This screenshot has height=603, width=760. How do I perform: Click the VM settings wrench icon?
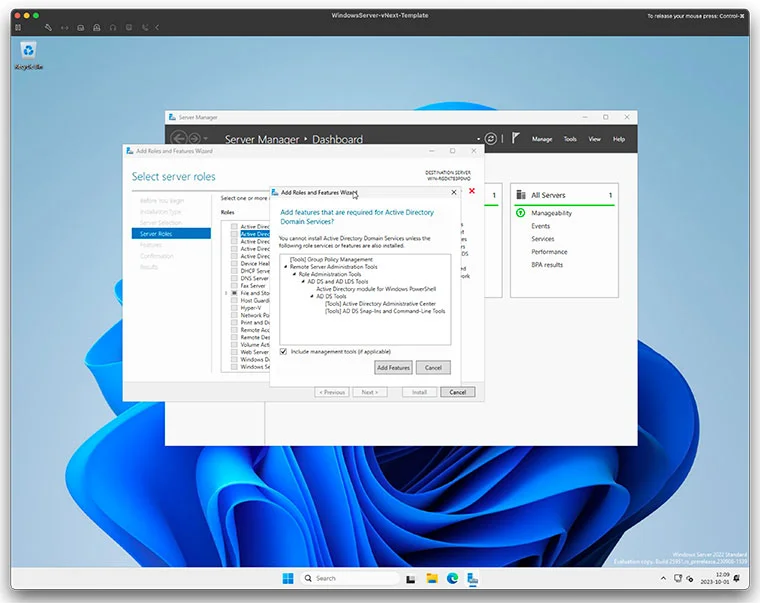coord(47,27)
